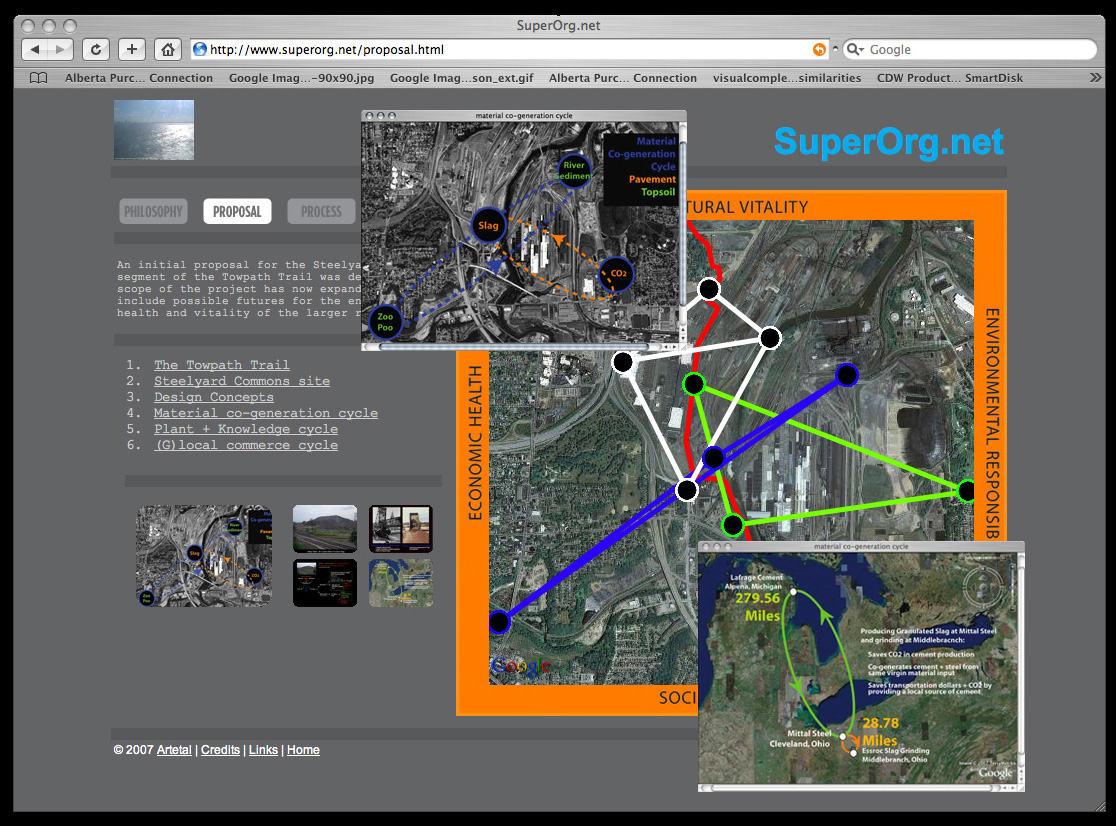Show hidden bookmarks with the double chevron
1116x826 pixels.
[x=1095, y=78]
